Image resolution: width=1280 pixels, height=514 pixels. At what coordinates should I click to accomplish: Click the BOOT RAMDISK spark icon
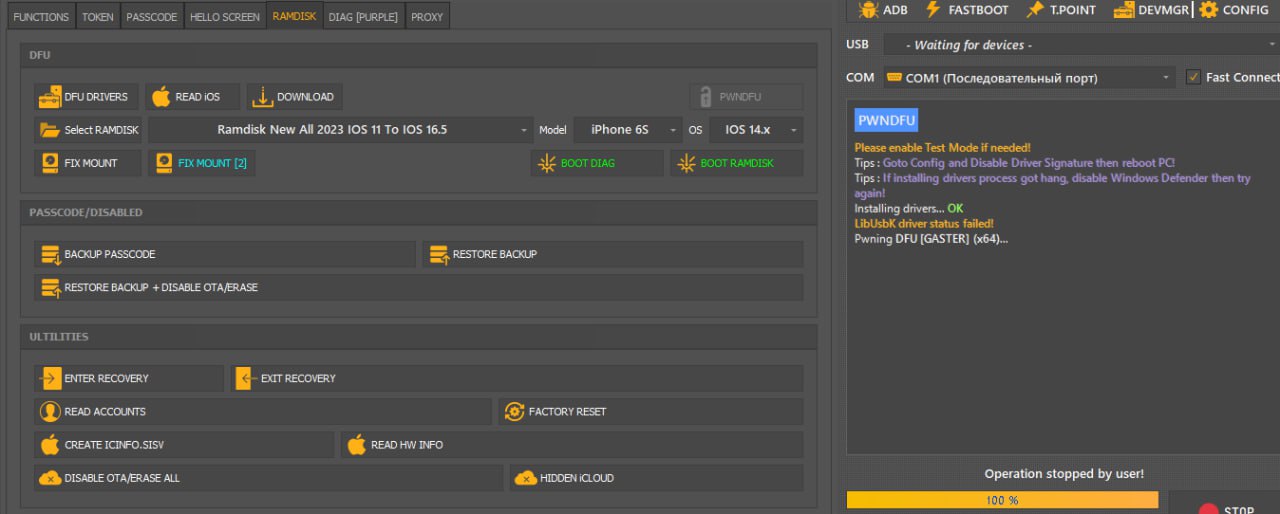(x=686, y=163)
